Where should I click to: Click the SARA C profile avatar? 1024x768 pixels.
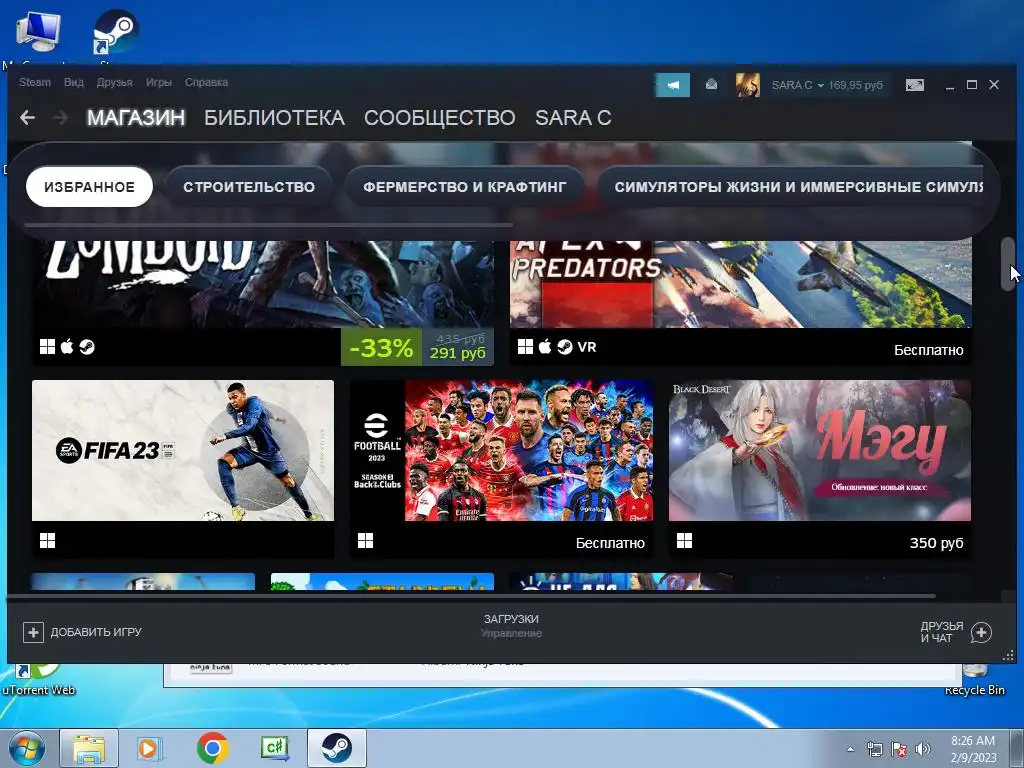point(748,85)
